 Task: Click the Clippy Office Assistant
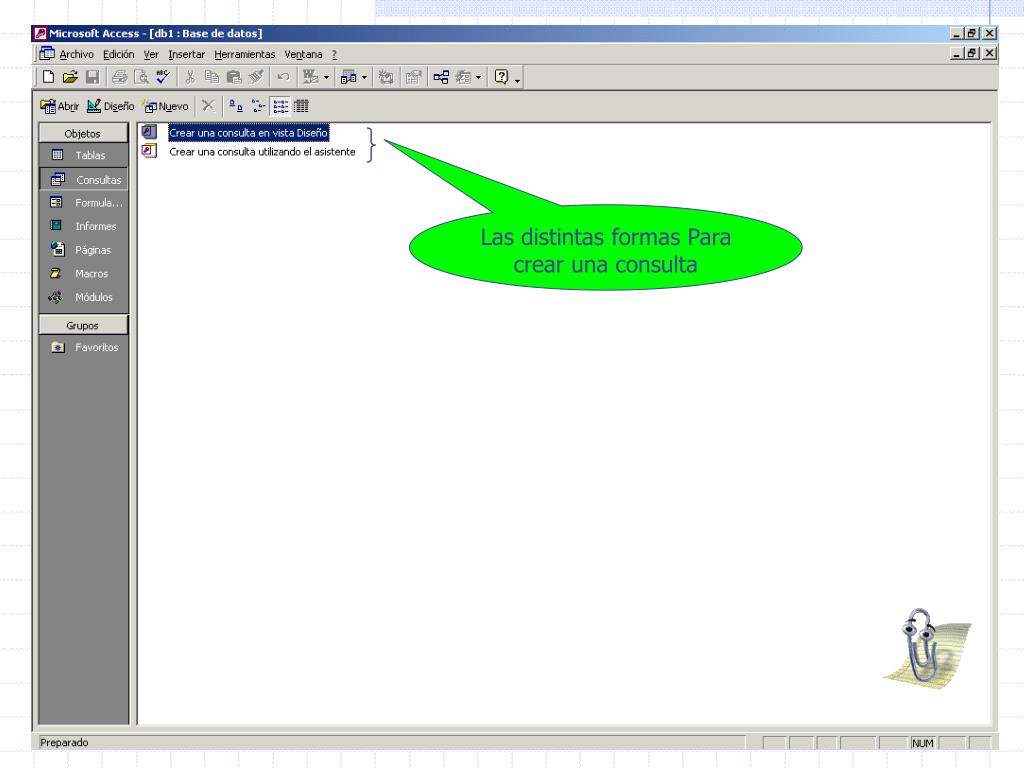point(926,648)
